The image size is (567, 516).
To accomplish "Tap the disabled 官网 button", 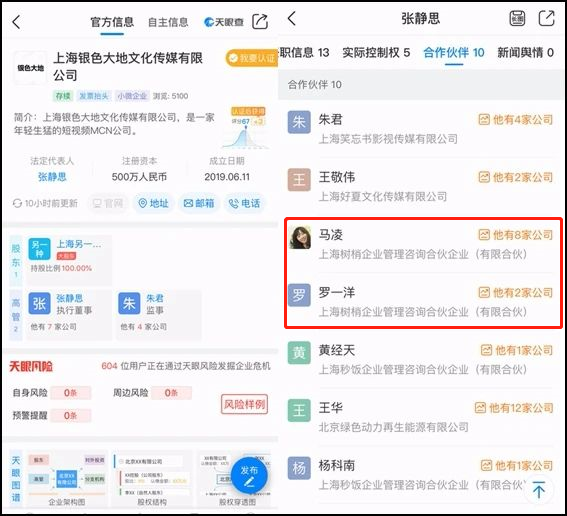I will (x=108, y=204).
